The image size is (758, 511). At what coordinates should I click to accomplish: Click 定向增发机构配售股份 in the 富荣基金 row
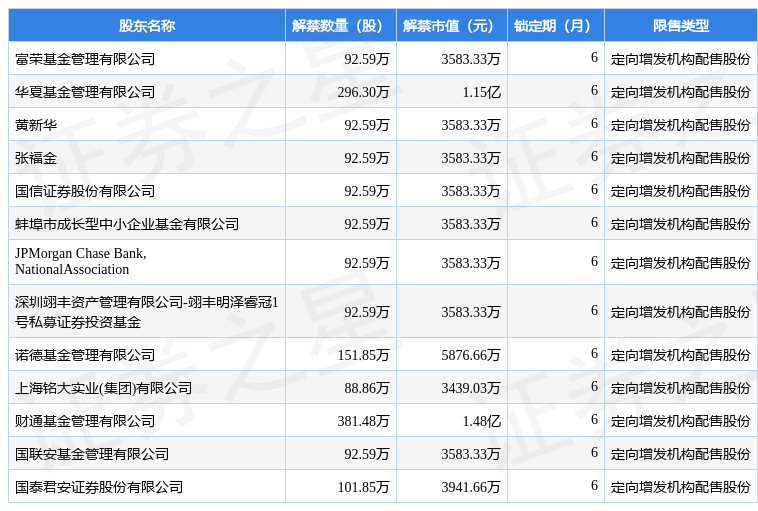coord(681,59)
